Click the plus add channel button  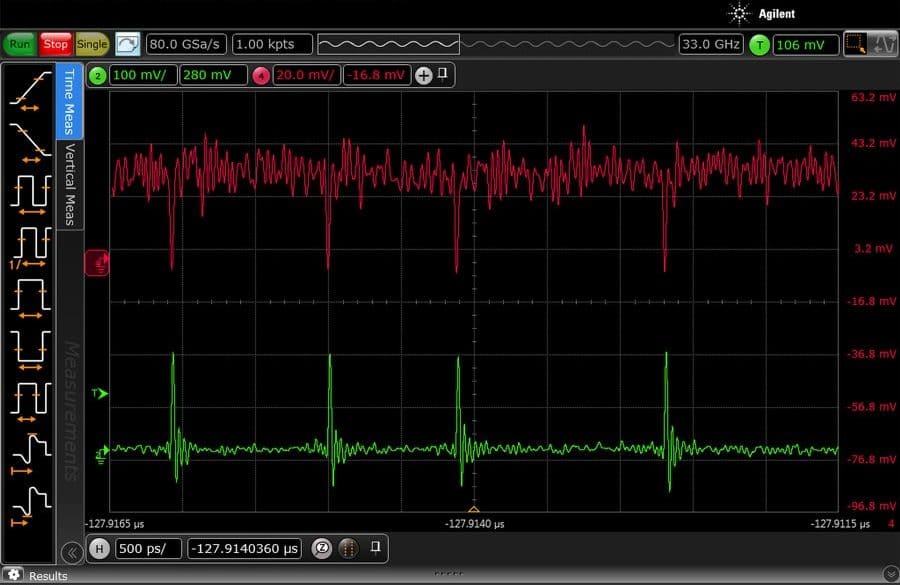tap(423, 76)
